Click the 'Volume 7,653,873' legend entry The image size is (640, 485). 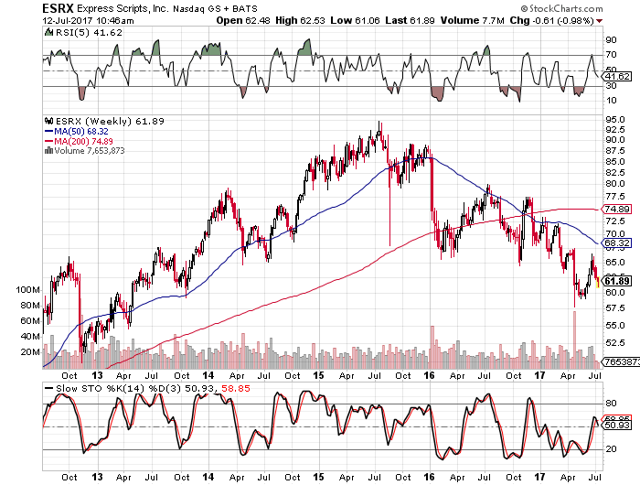click(x=89, y=151)
